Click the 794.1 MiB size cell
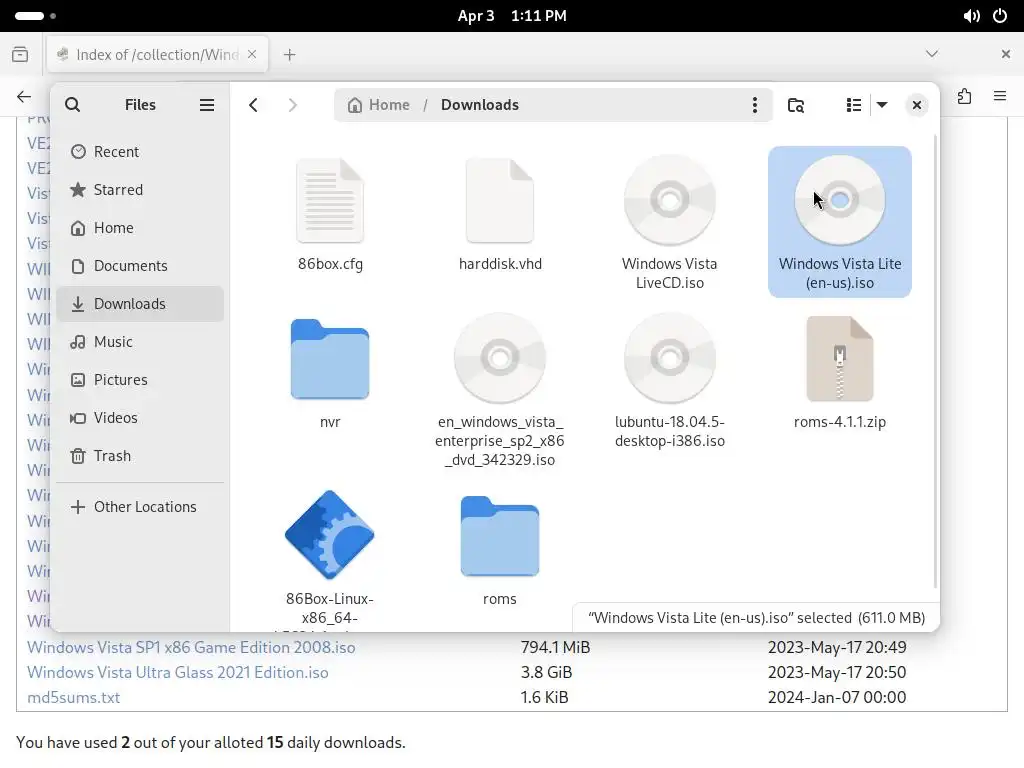 click(x=555, y=647)
